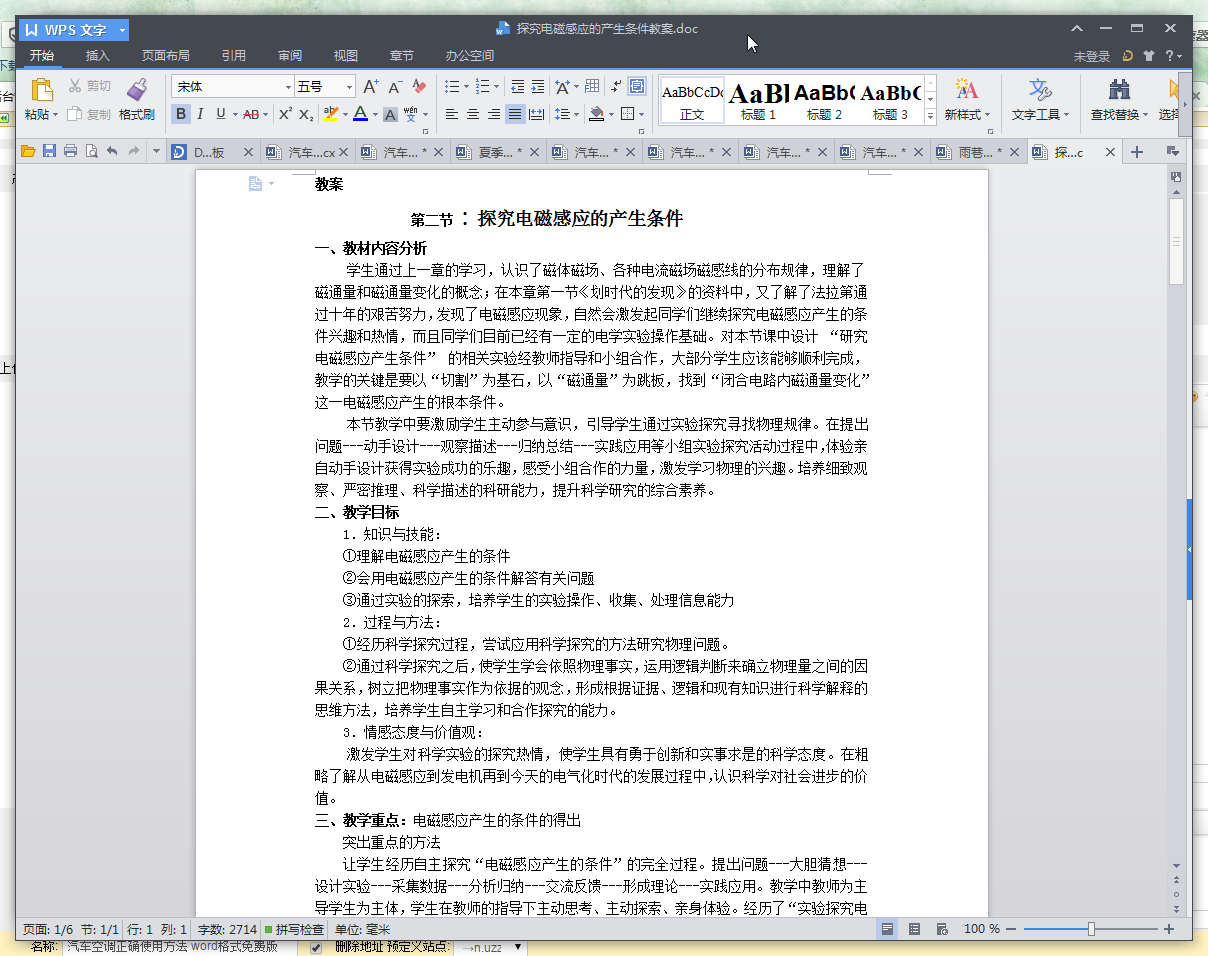Screen dimensions: 1208x956
Task: Increase paragraph indent
Action: coord(538,87)
